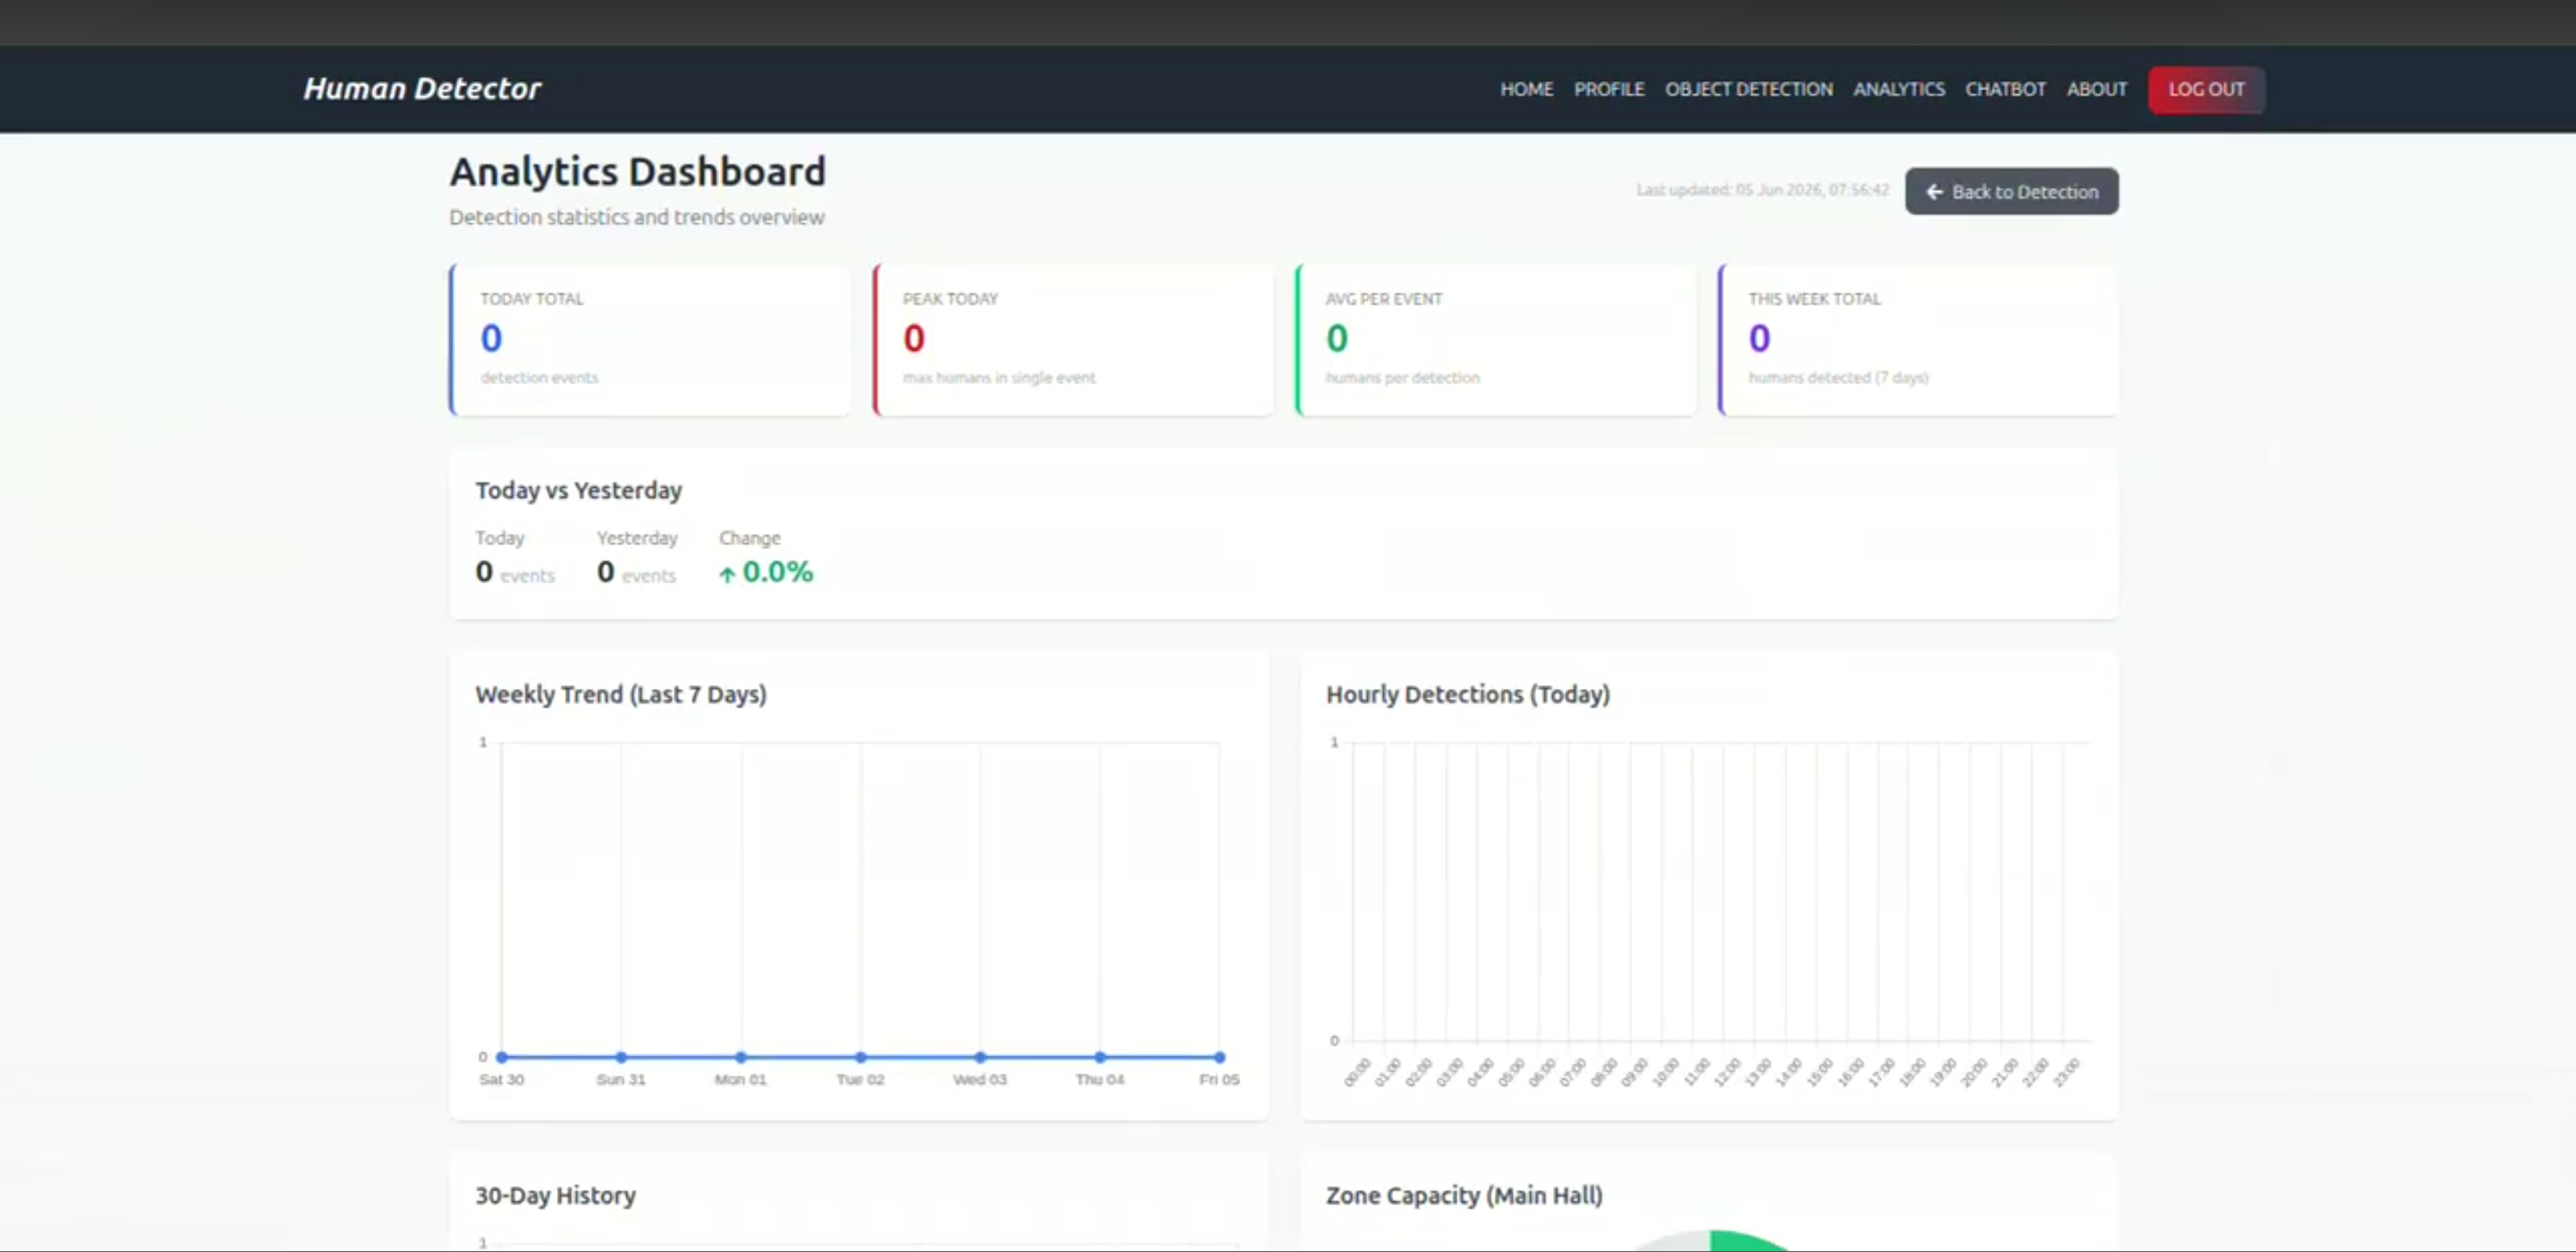The height and width of the screenshot is (1252, 2576).
Task: Click 'humans per detection' caption
Action: click(x=1402, y=377)
